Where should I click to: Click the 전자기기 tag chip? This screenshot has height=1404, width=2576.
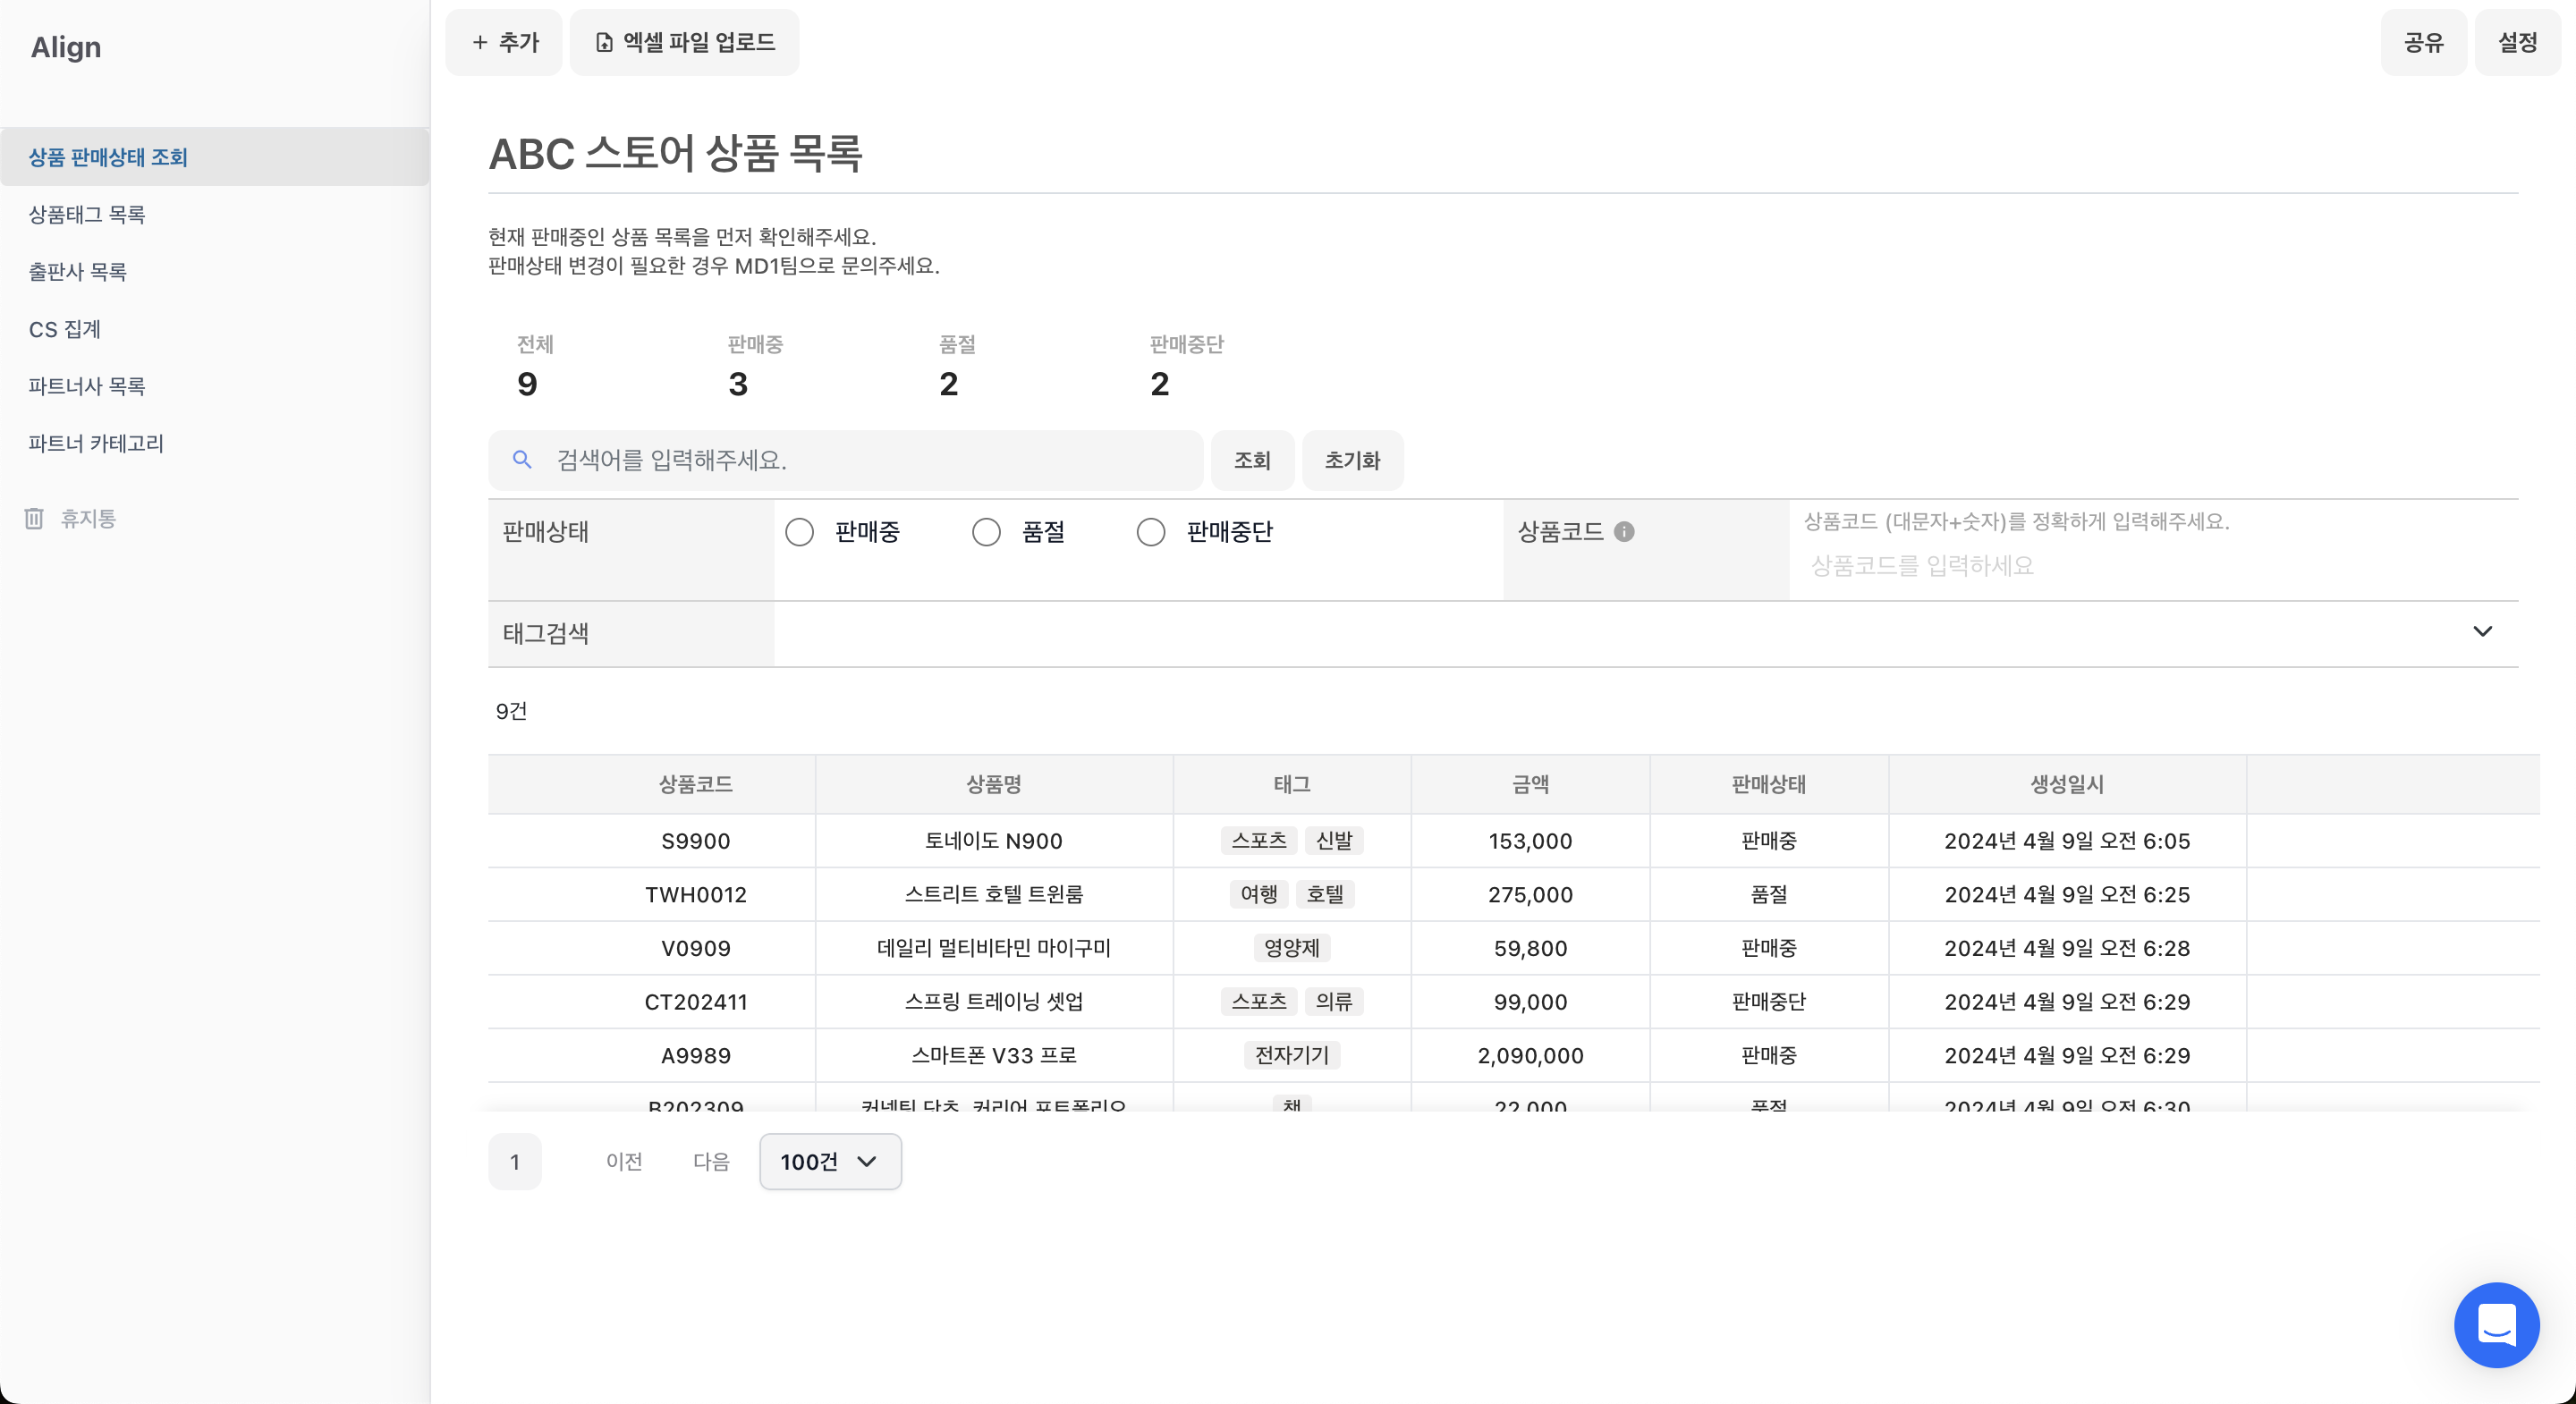(x=1291, y=1055)
